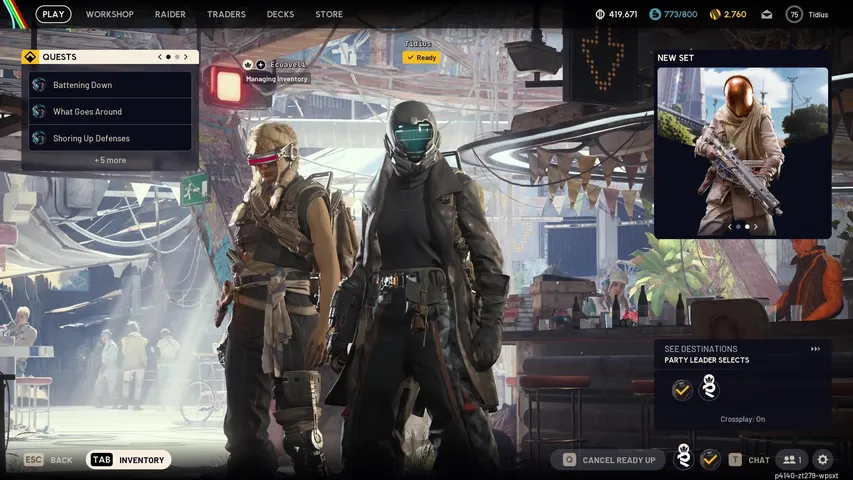Select the Ecuavela player name

[288, 64]
